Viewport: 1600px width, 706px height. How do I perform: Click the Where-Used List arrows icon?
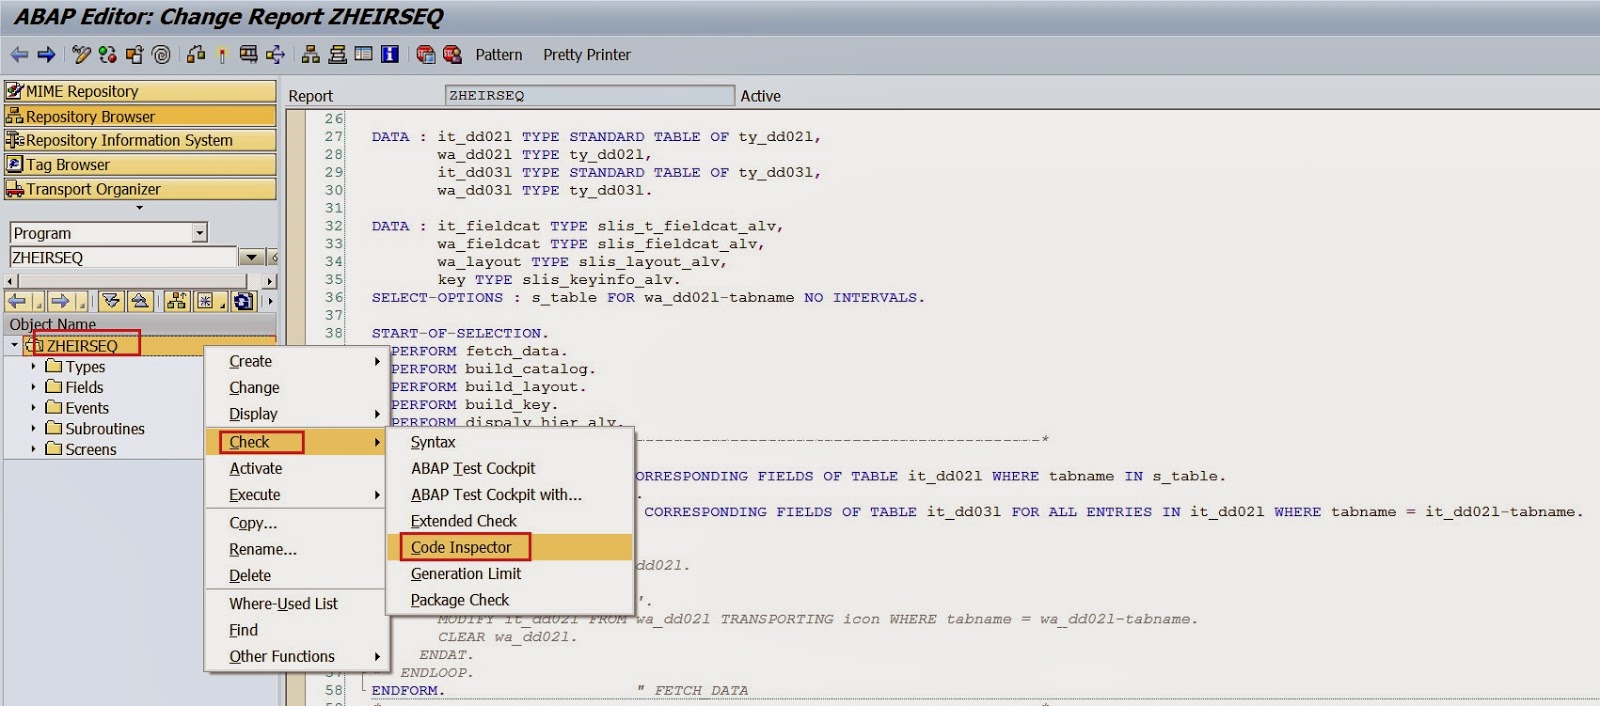coord(275,55)
